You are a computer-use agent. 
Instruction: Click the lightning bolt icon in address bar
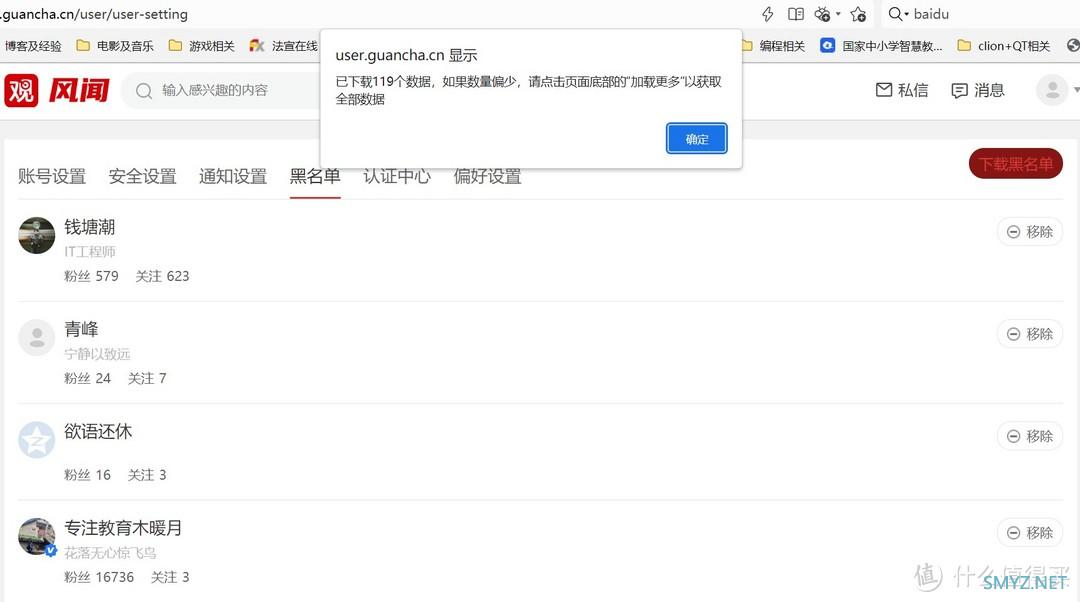click(x=767, y=14)
